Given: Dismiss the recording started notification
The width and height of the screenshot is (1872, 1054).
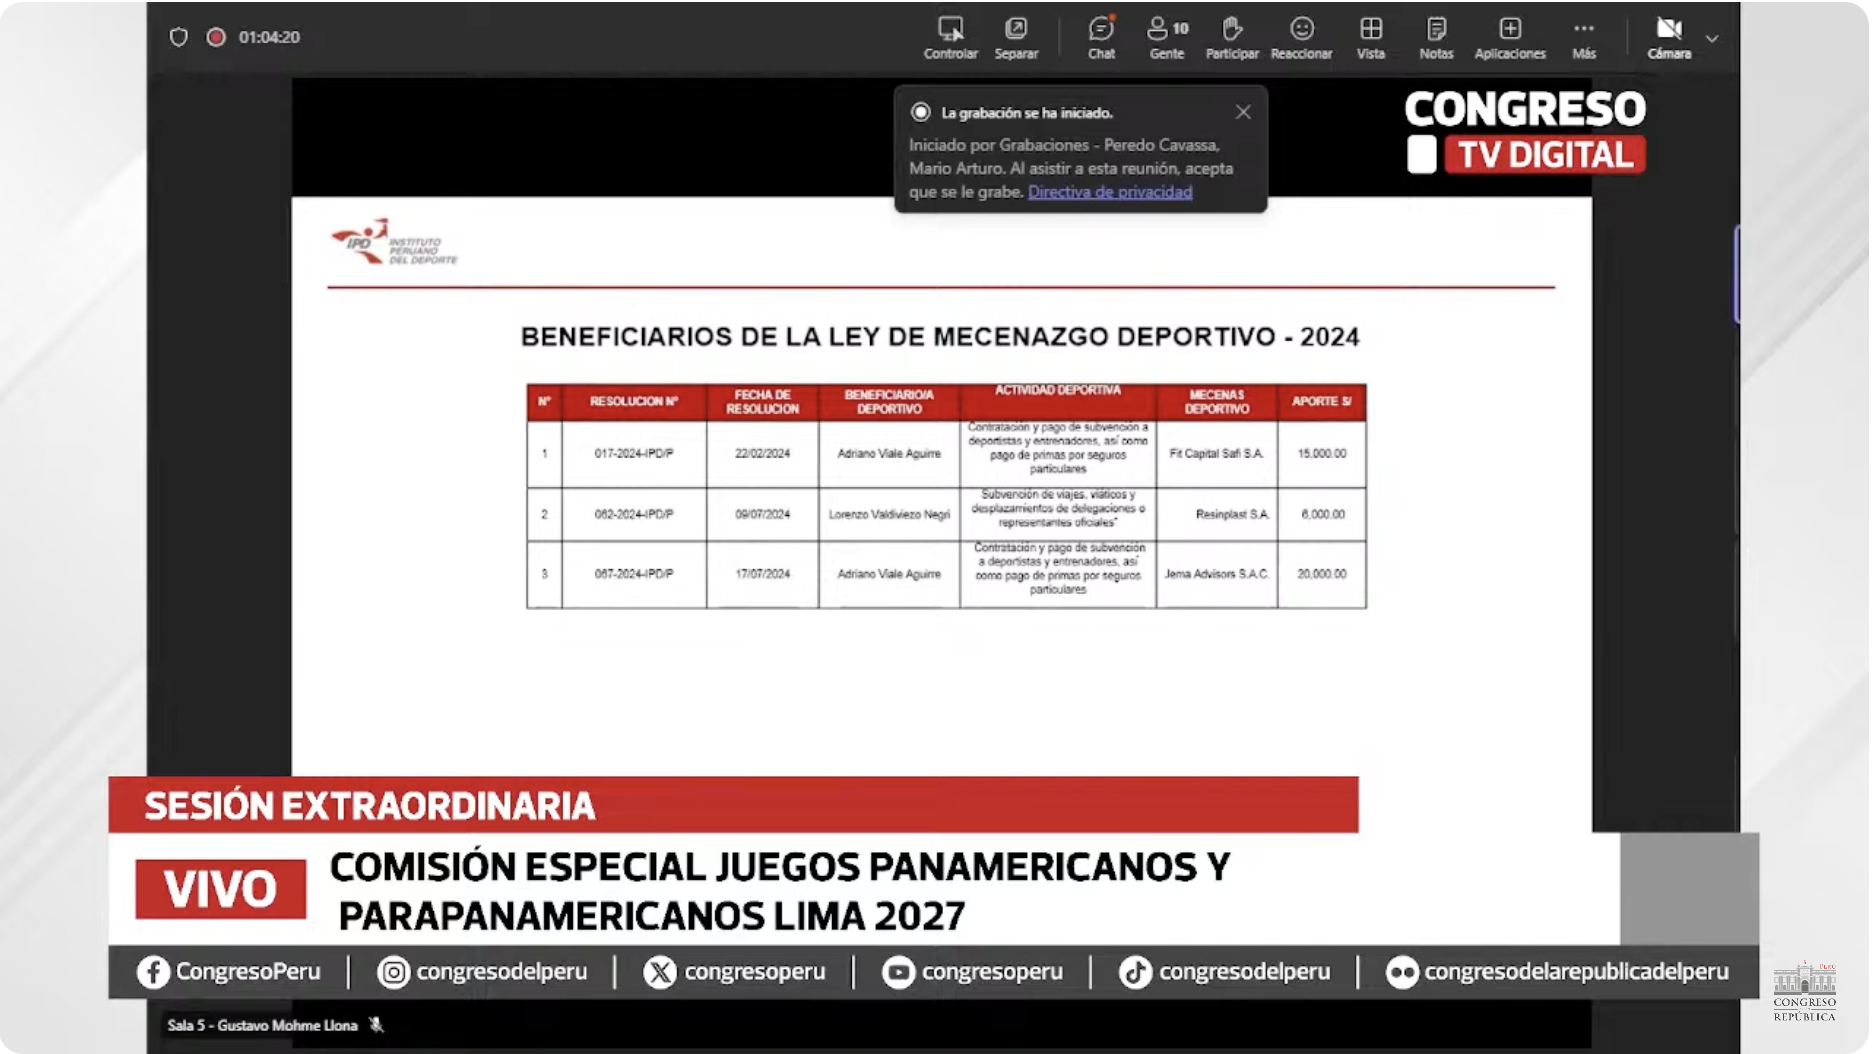Looking at the screenshot, I should (1243, 112).
